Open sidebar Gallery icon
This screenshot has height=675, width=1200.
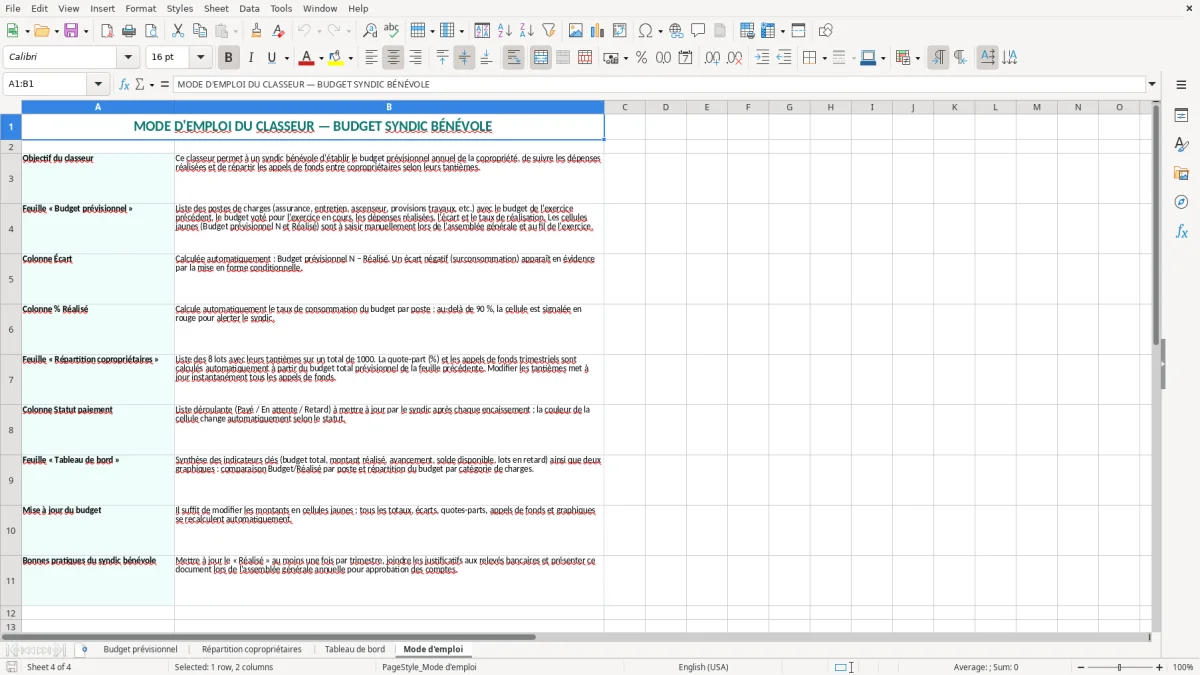(1181, 173)
